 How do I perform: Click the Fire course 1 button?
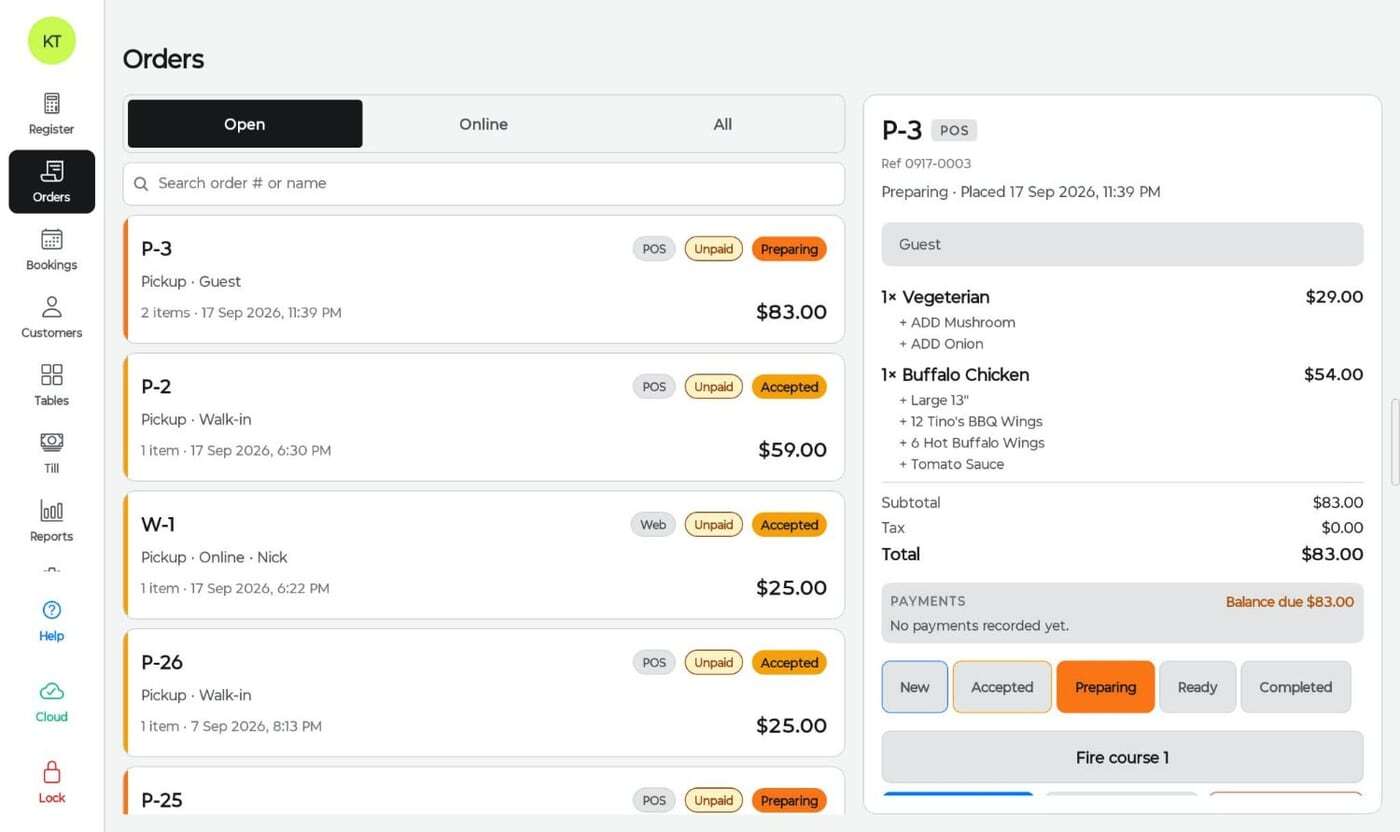pyautogui.click(x=1122, y=757)
